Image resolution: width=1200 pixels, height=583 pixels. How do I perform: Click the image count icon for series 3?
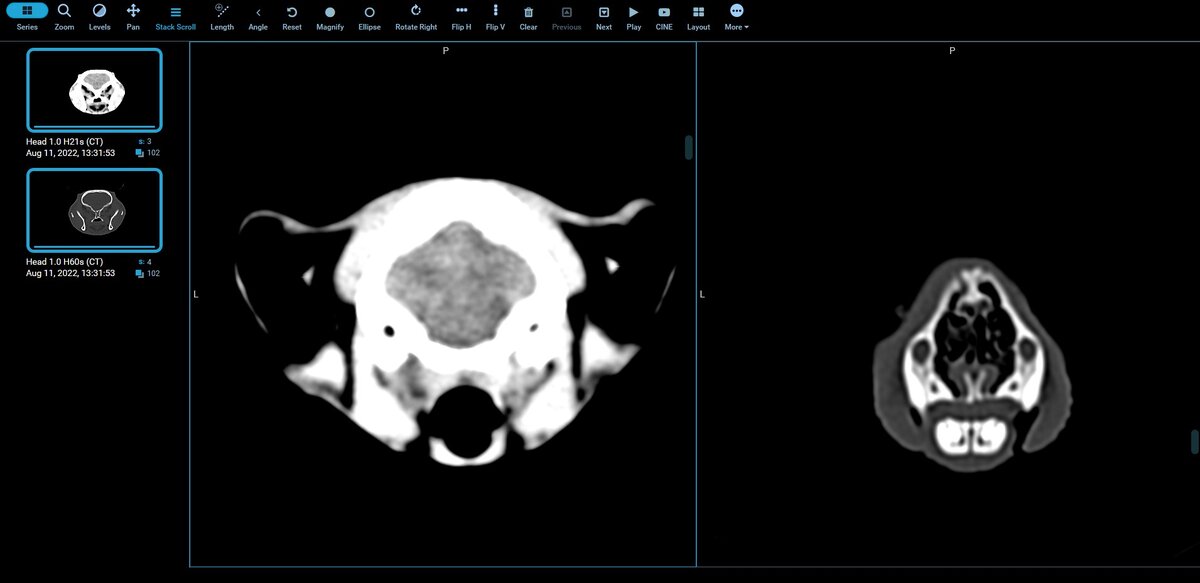click(139, 153)
